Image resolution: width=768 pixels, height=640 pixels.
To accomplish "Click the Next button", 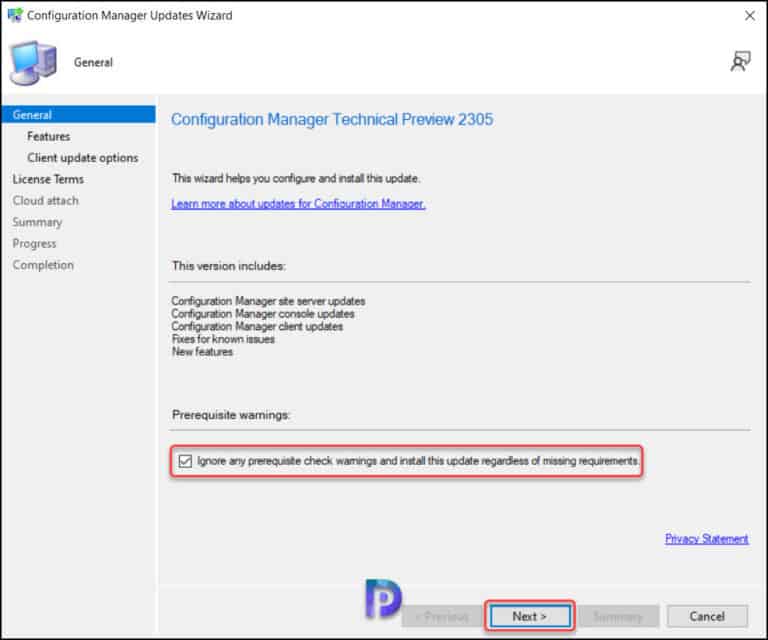I will pyautogui.click(x=529, y=616).
